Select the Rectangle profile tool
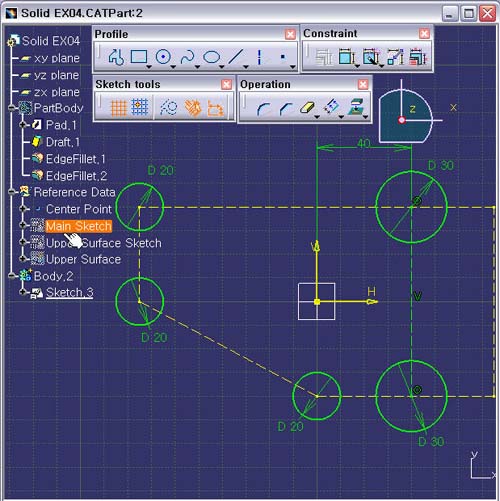The height and width of the screenshot is (501, 500). (139, 57)
